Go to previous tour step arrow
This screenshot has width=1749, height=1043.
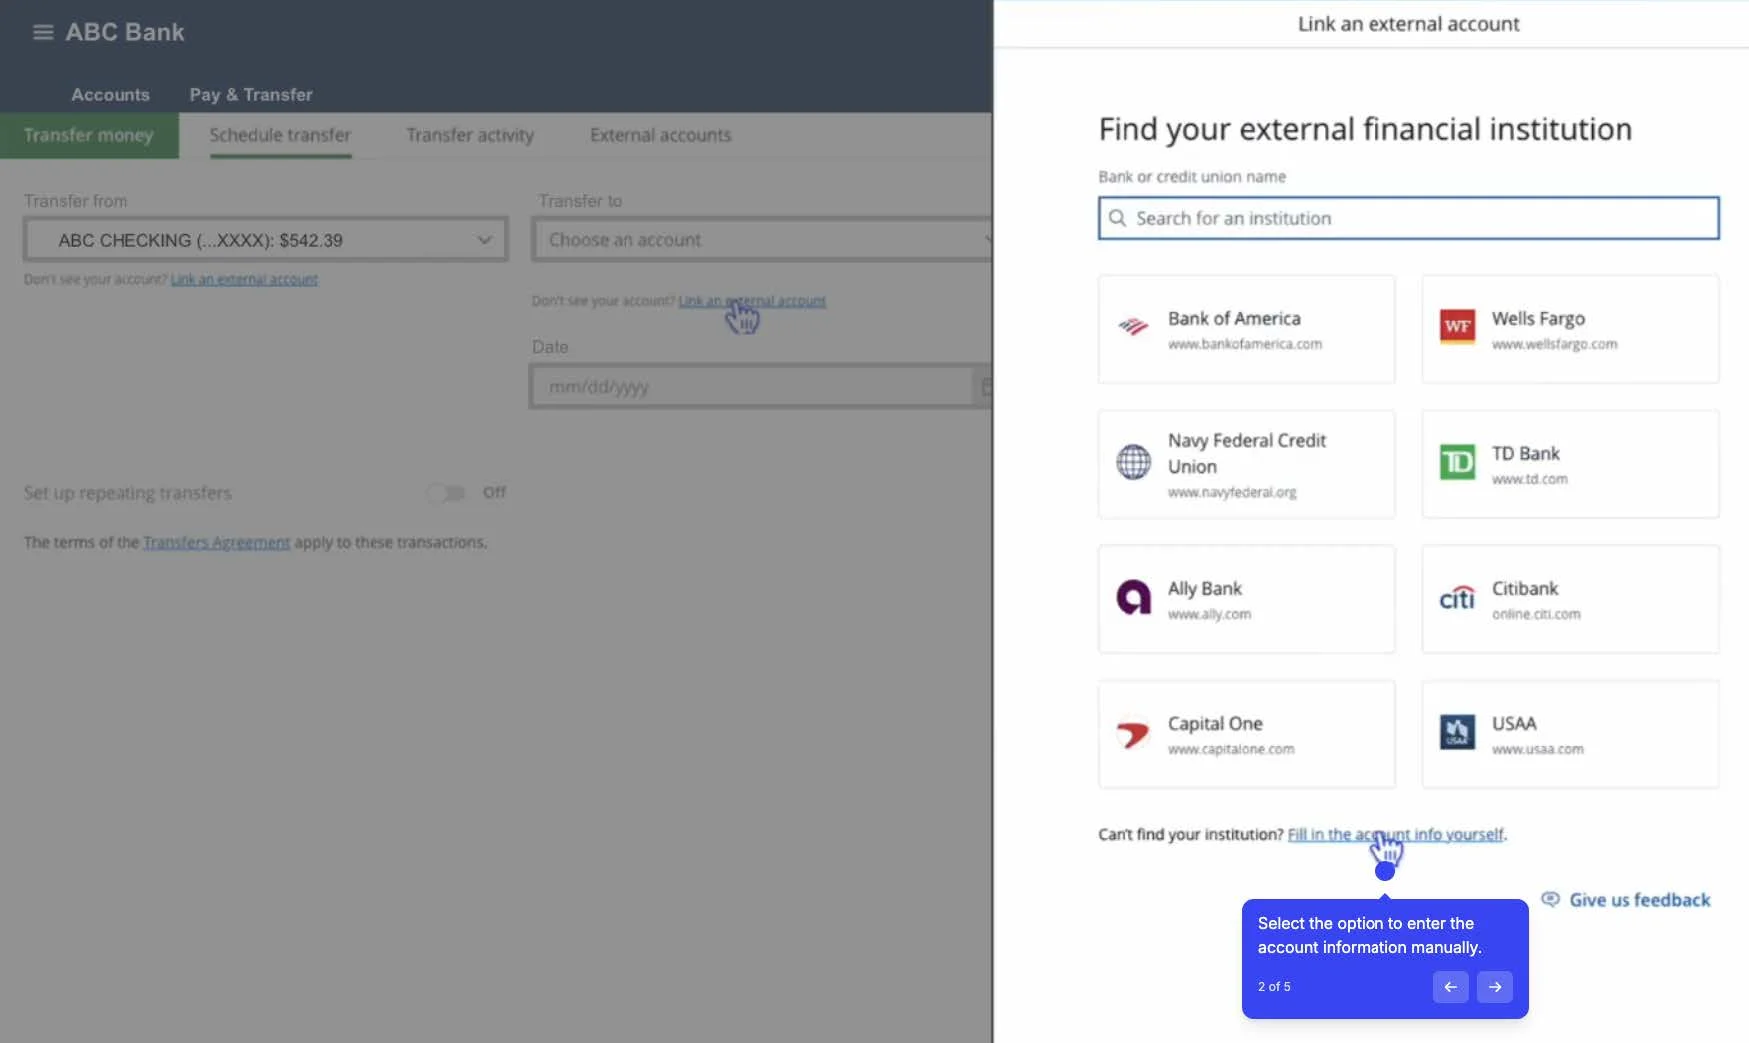click(1450, 987)
